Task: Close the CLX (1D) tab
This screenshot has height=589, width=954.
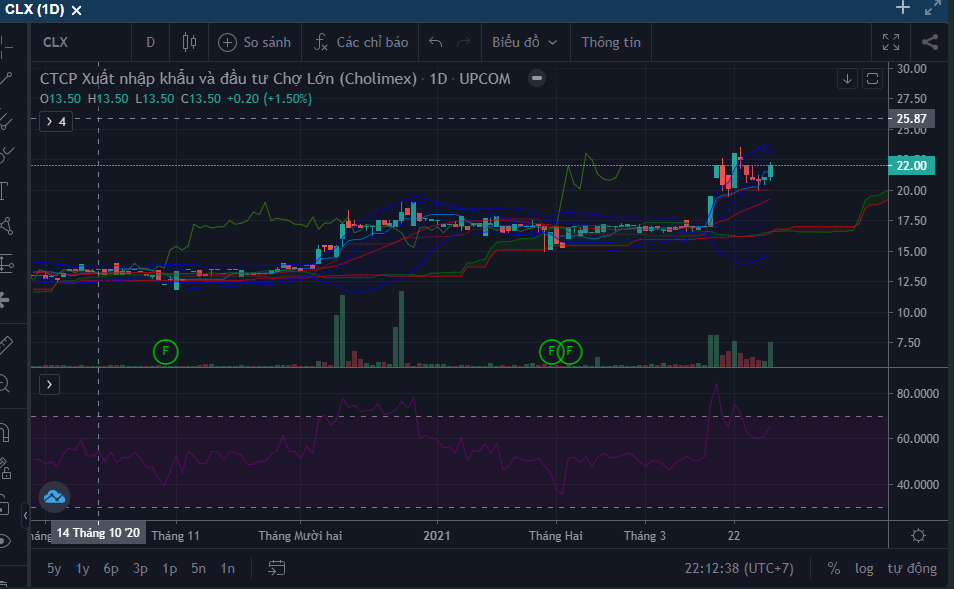Action: 77,9
